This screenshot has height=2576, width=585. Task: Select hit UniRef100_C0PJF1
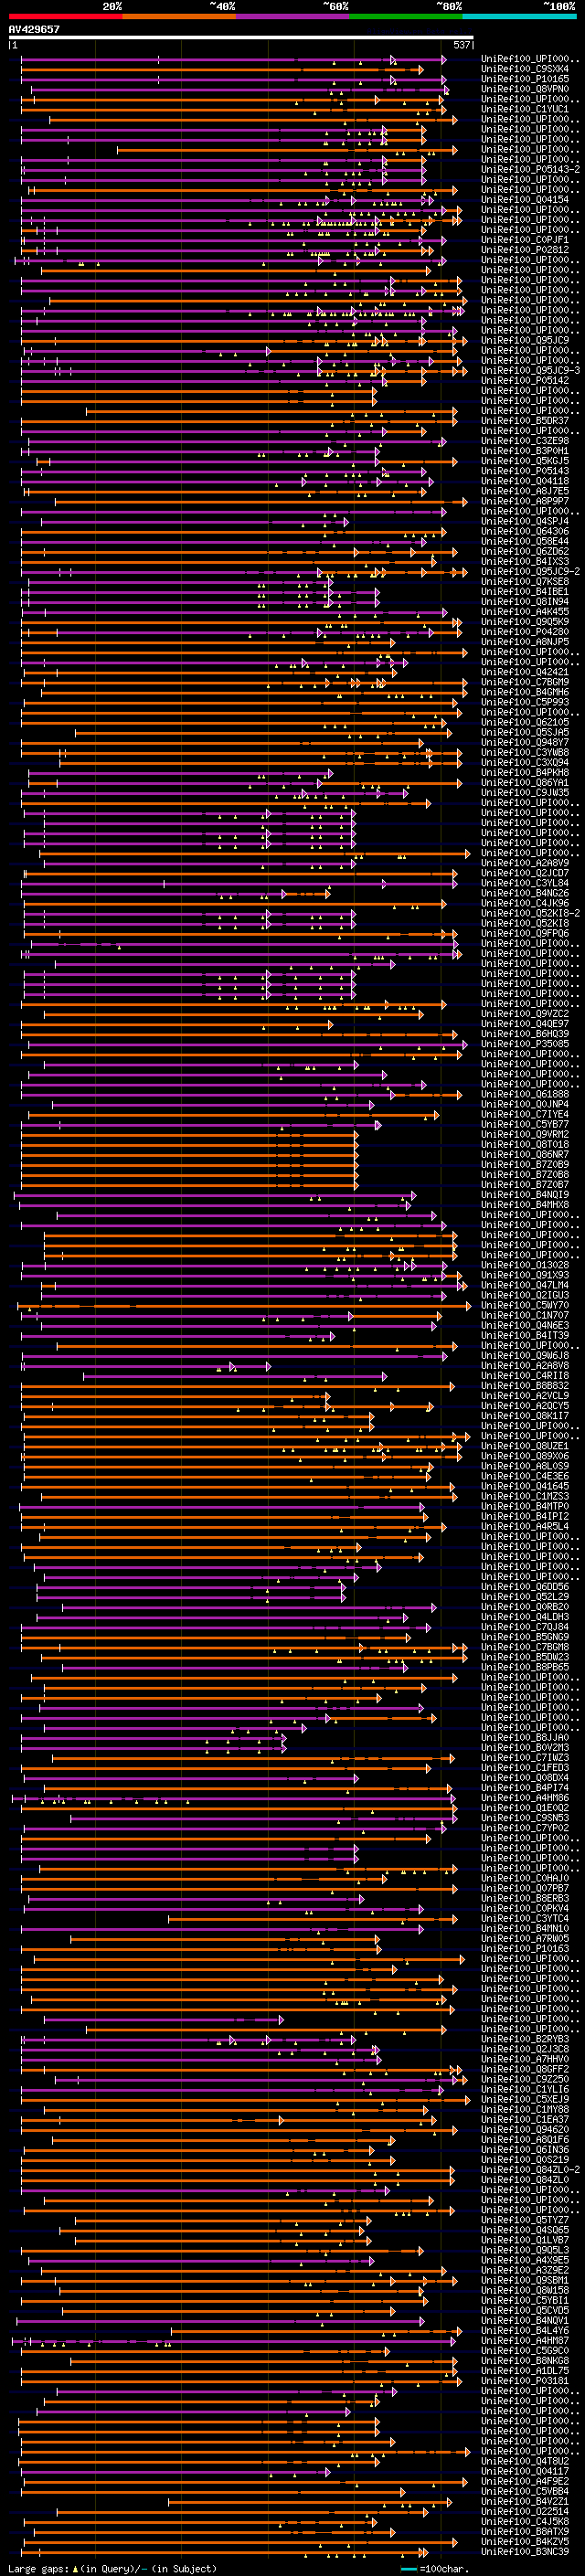[x=525, y=240]
